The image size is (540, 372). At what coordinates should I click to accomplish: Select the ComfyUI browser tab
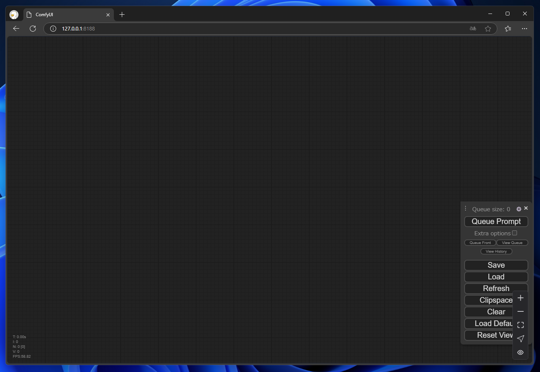coord(68,14)
